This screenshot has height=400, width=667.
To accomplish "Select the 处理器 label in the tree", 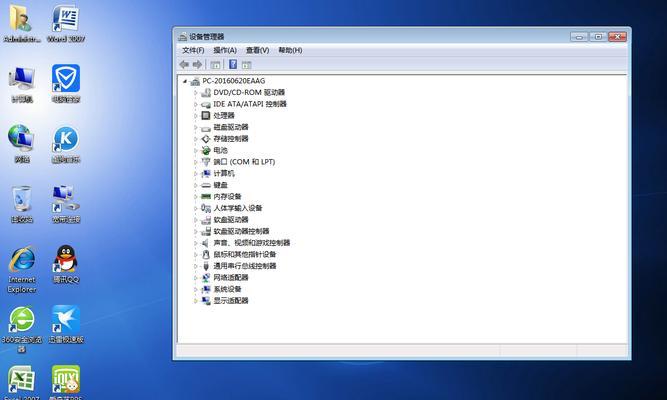I will click(x=224, y=115).
